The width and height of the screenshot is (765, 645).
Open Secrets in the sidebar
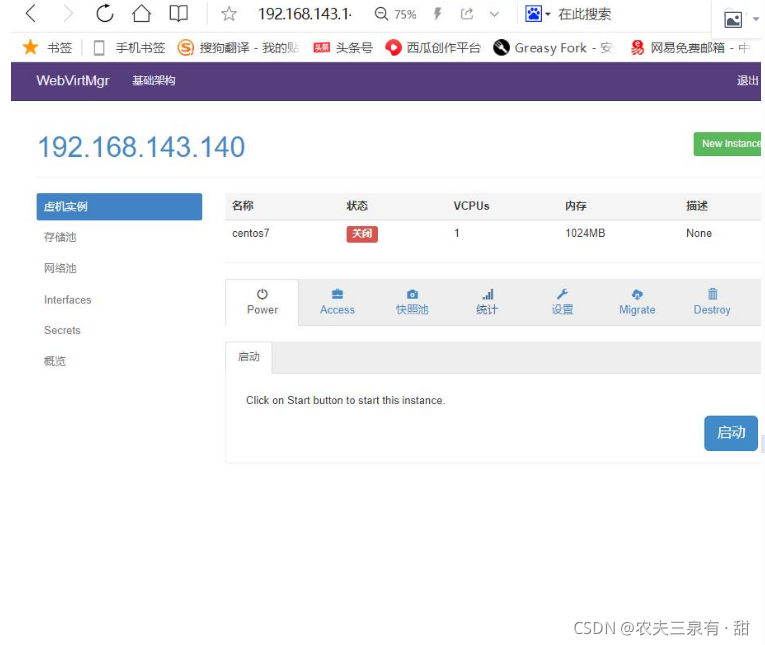(62, 330)
